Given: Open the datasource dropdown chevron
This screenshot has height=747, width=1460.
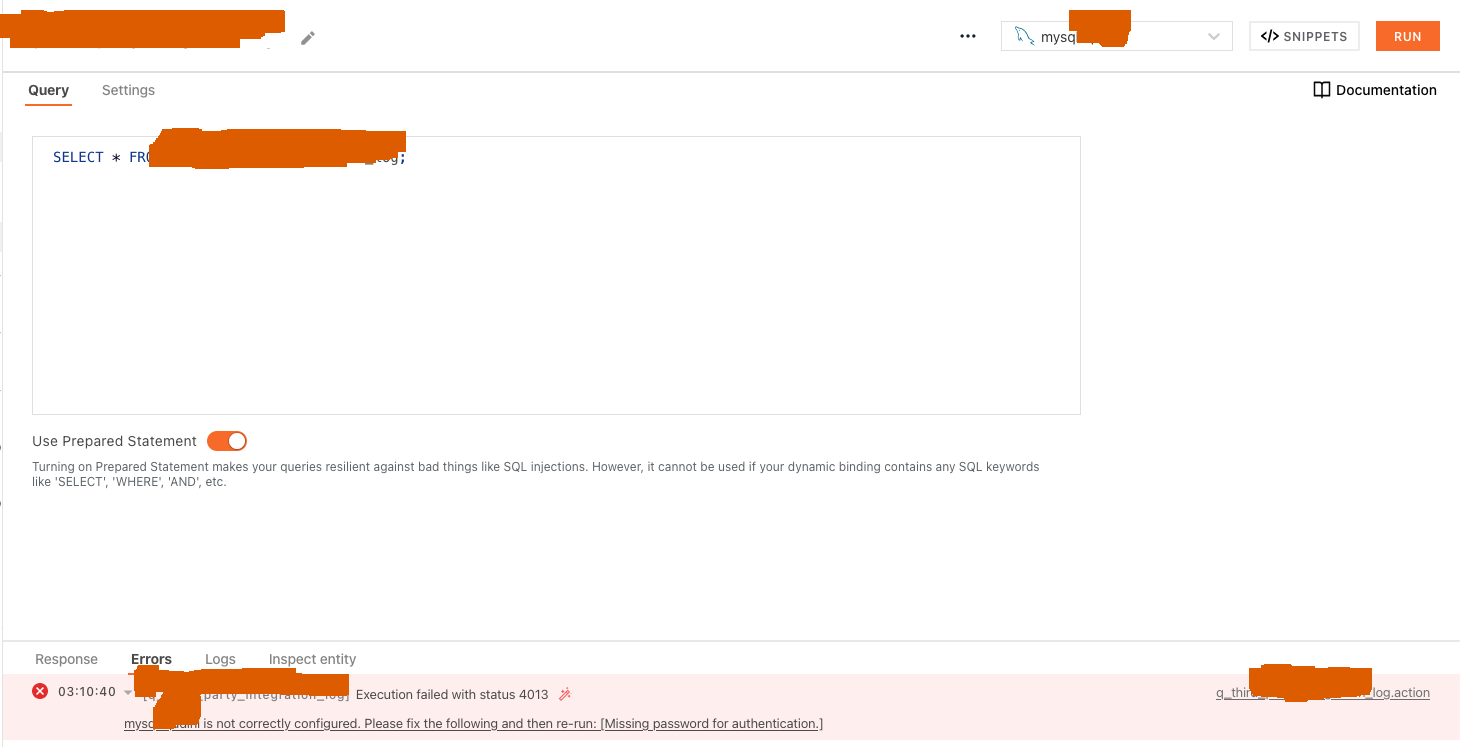Looking at the screenshot, I should pyautogui.click(x=1214, y=36).
